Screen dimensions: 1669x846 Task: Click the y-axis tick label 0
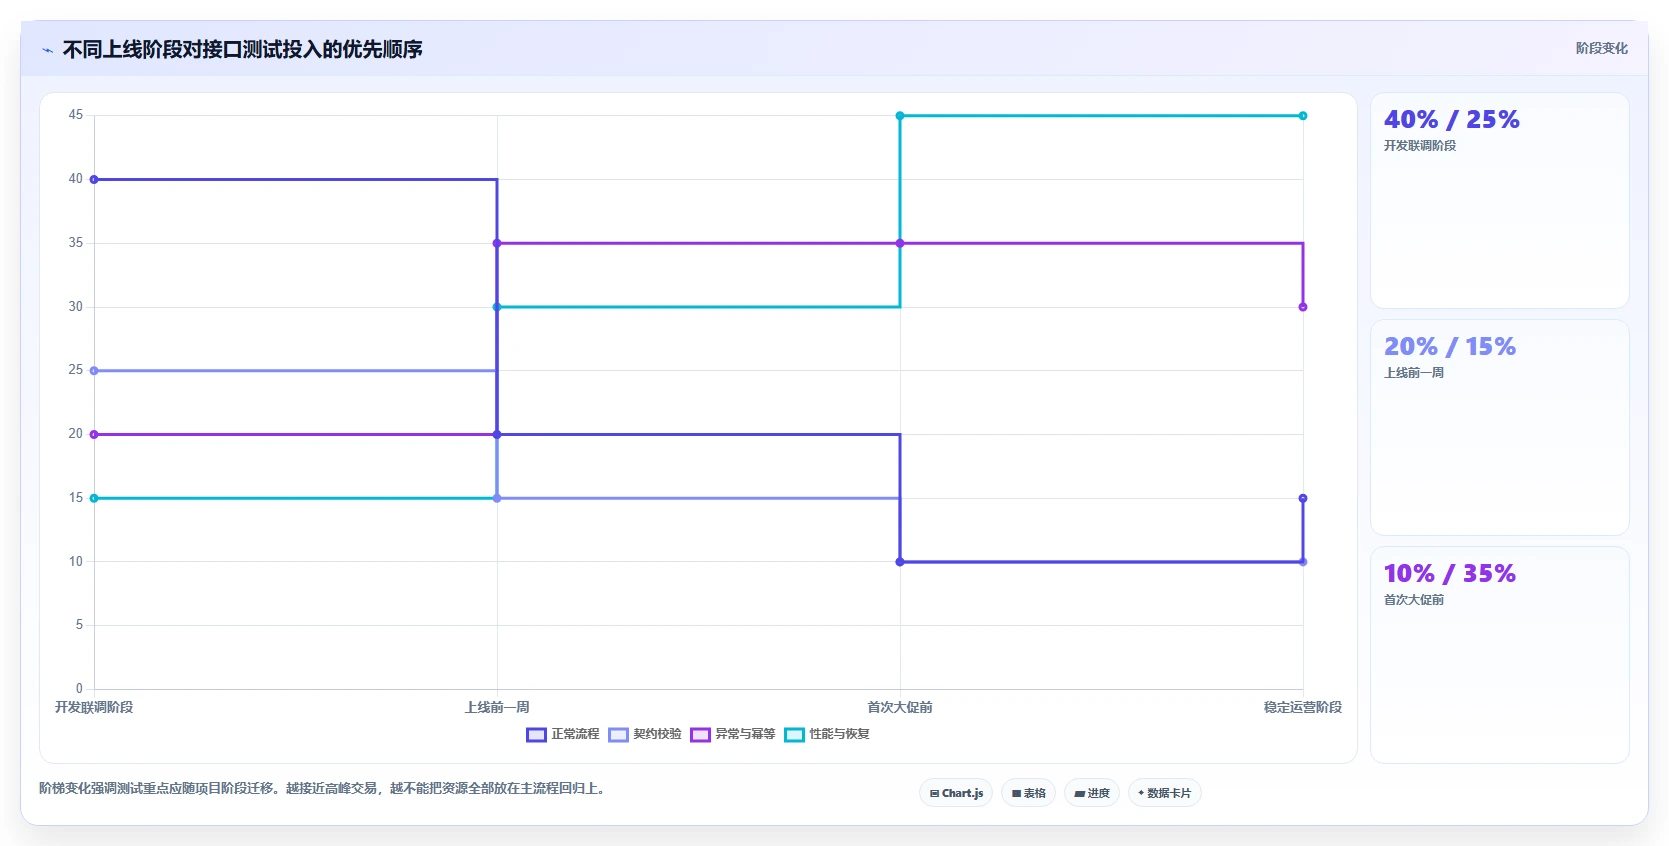(x=80, y=689)
